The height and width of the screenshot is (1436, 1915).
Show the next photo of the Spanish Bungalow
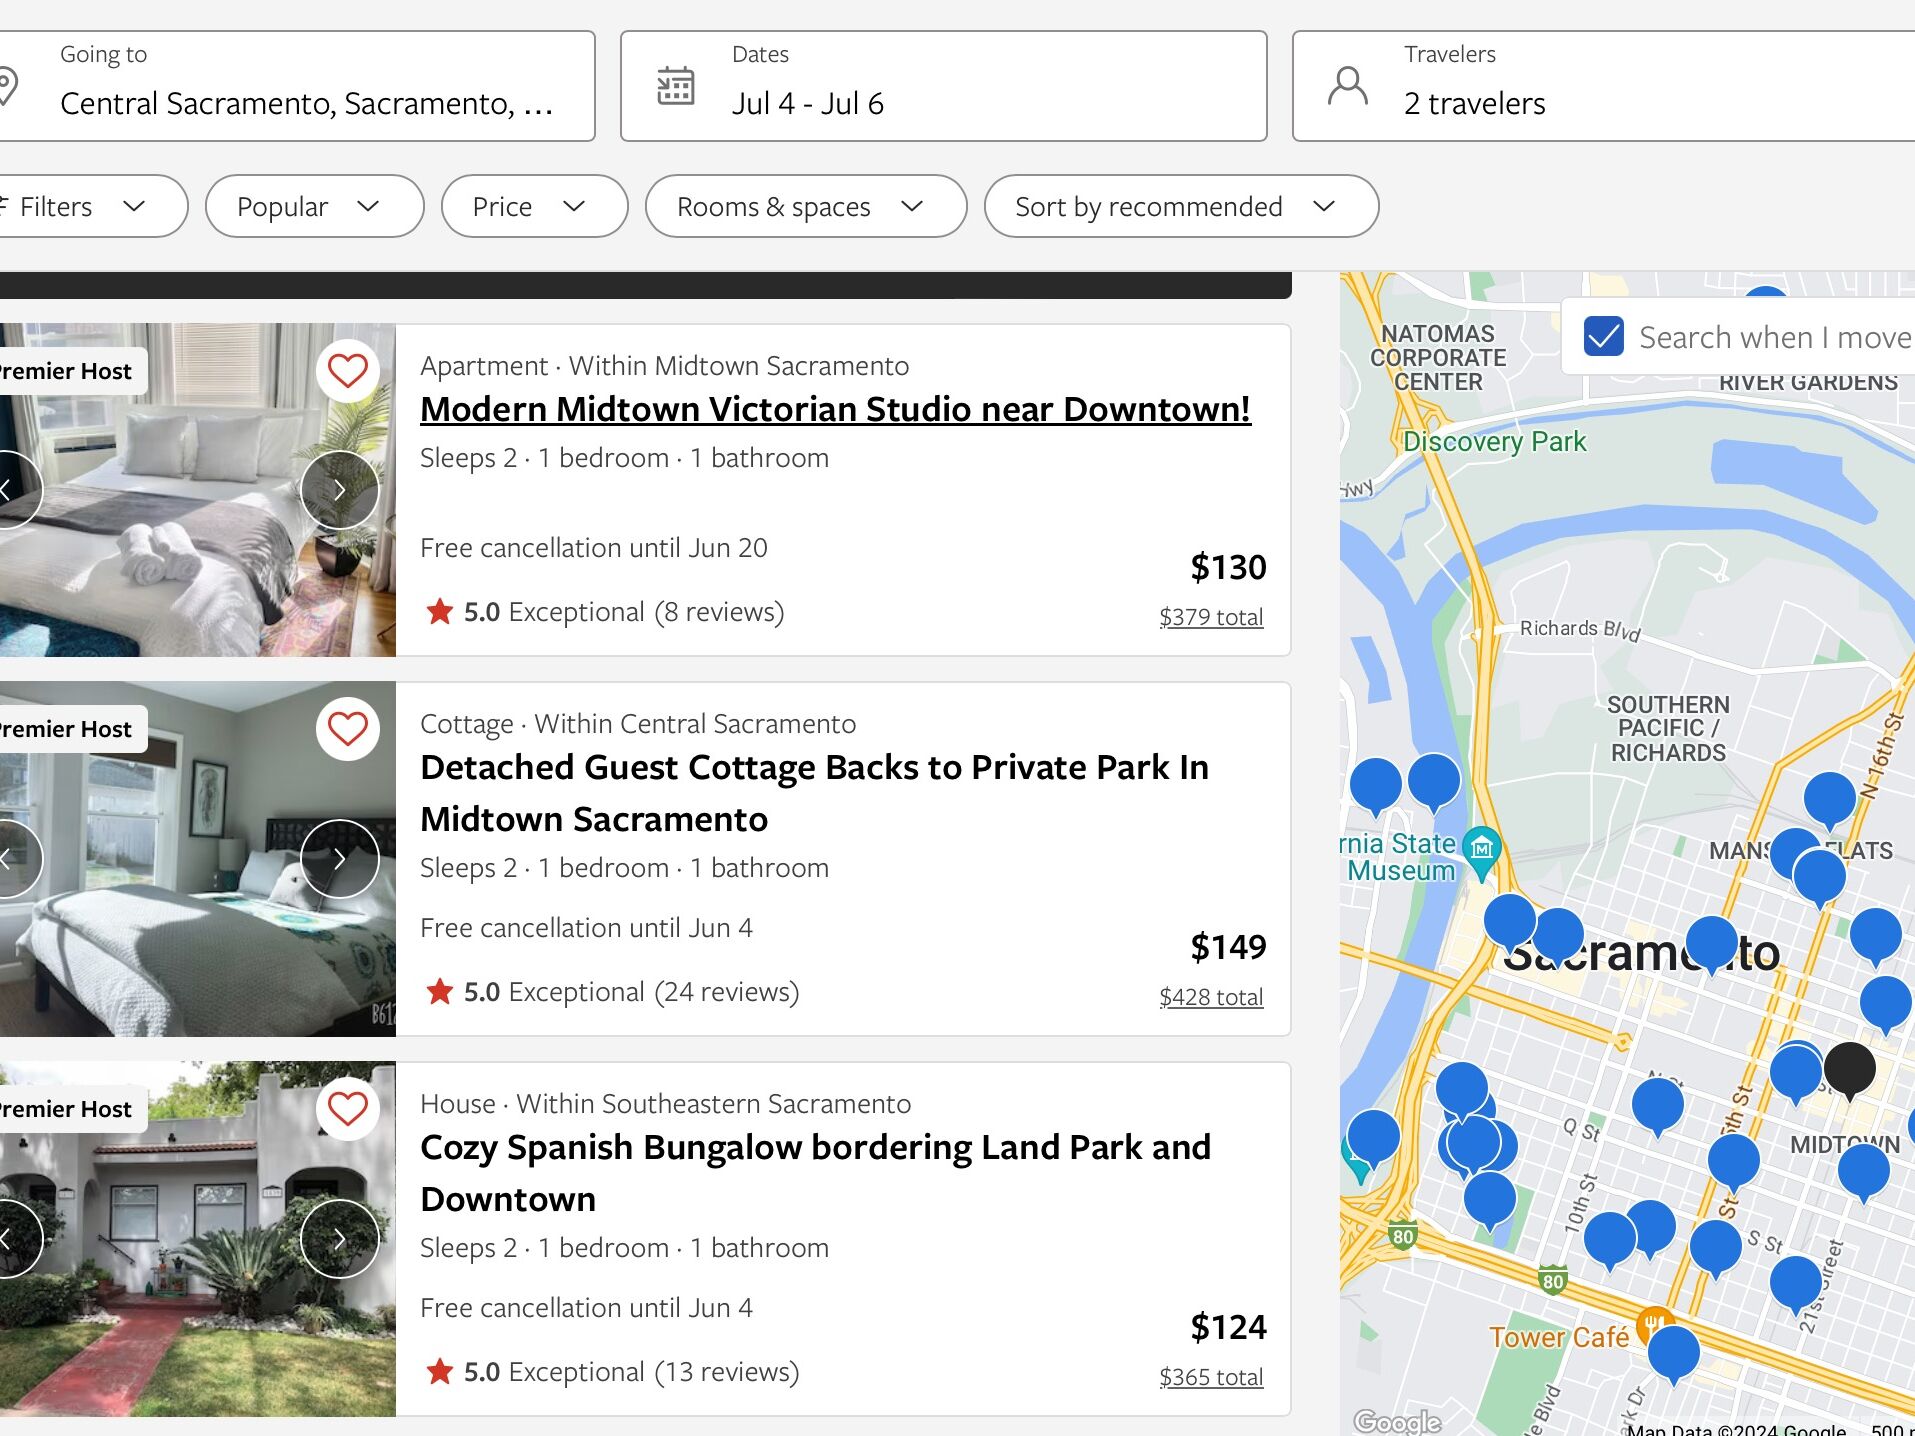pyautogui.click(x=340, y=1239)
